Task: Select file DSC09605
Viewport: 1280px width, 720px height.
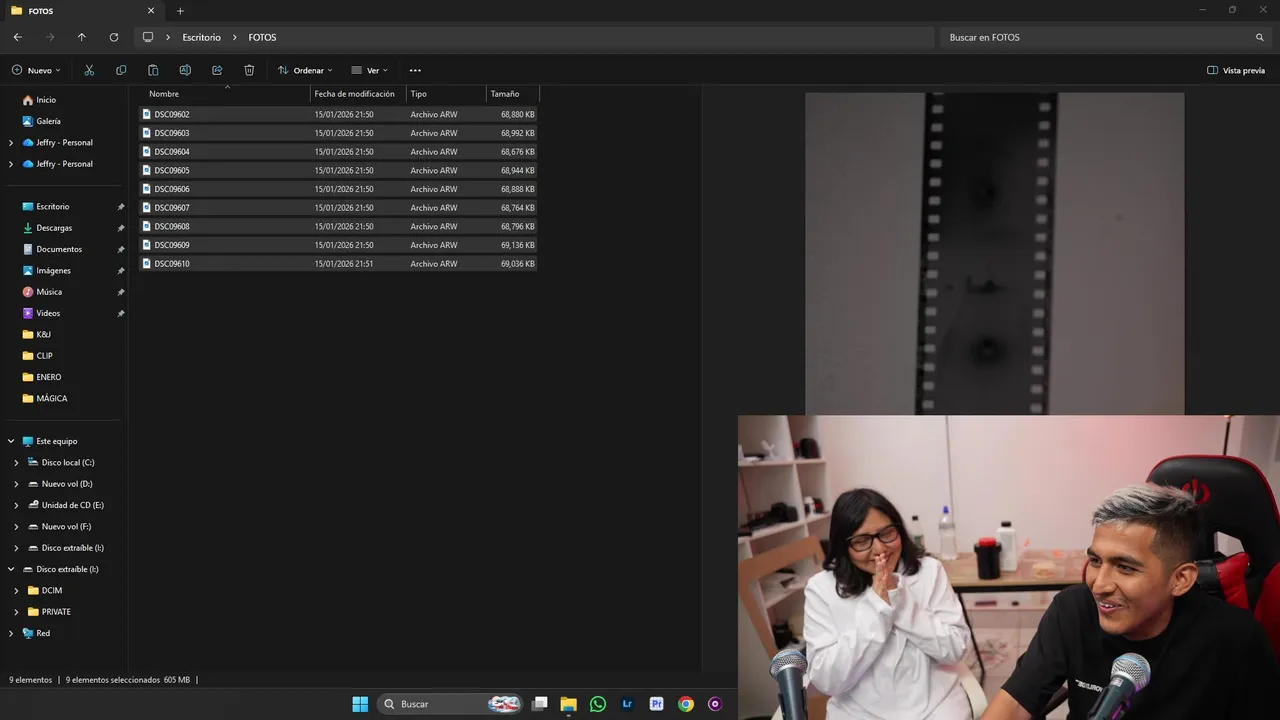Action: tap(338, 171)
